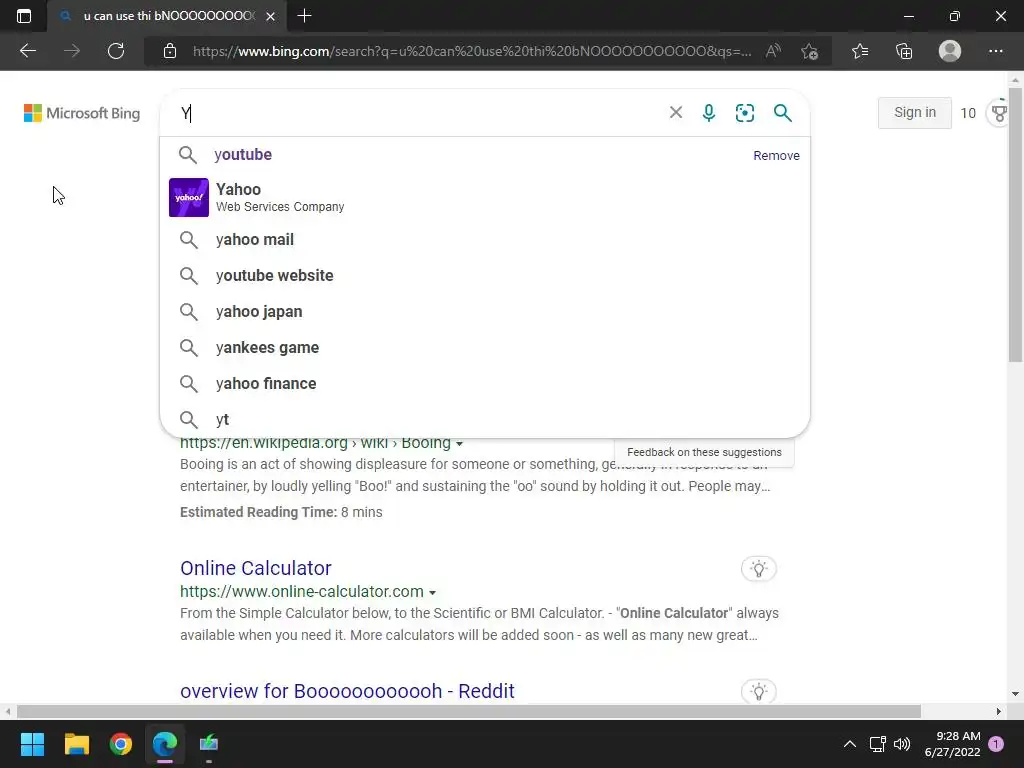Choose the yahoo mail suggestion
This screenshot has width=1024, height=768.
click(x=485, y=240)
